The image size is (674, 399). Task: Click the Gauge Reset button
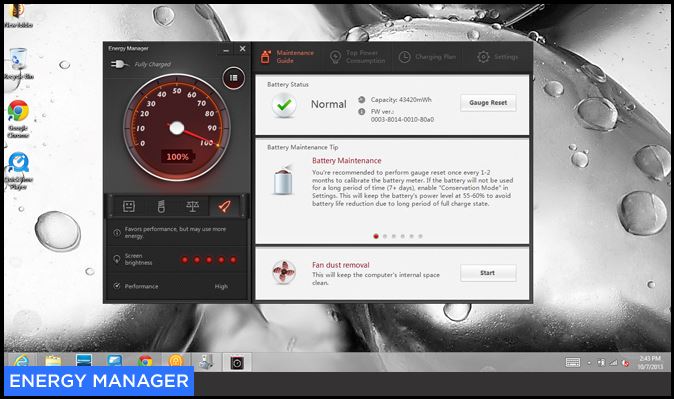pos(488,103)
